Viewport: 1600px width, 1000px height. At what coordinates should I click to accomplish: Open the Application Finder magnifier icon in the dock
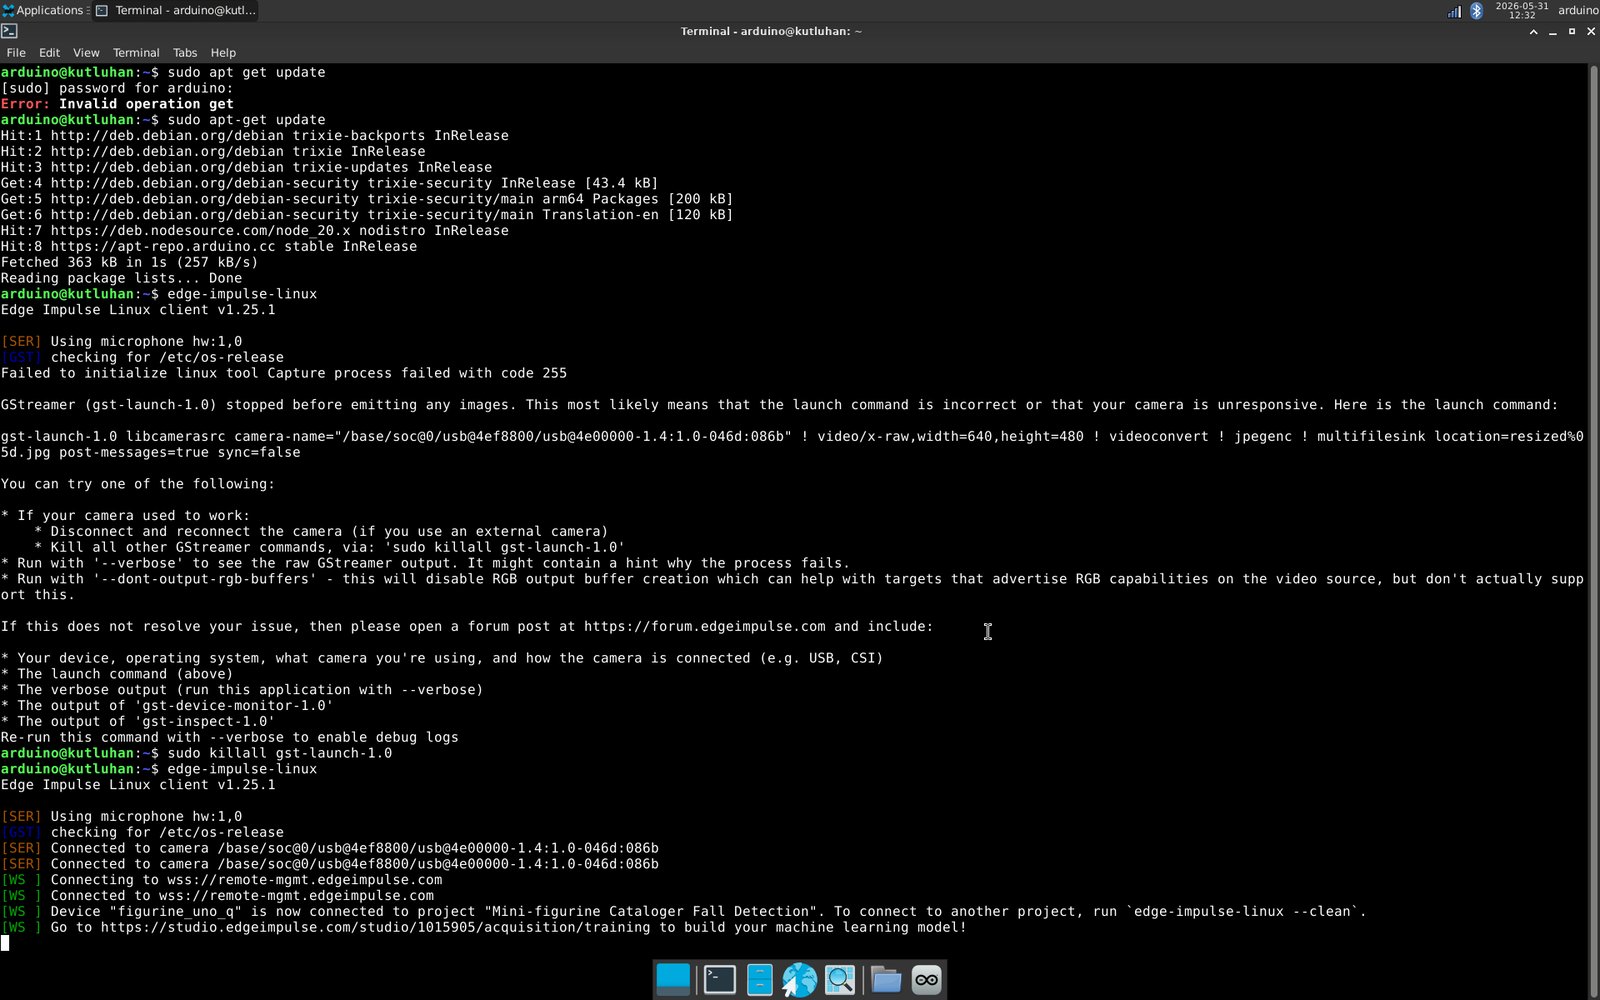(x=840, y=980)
